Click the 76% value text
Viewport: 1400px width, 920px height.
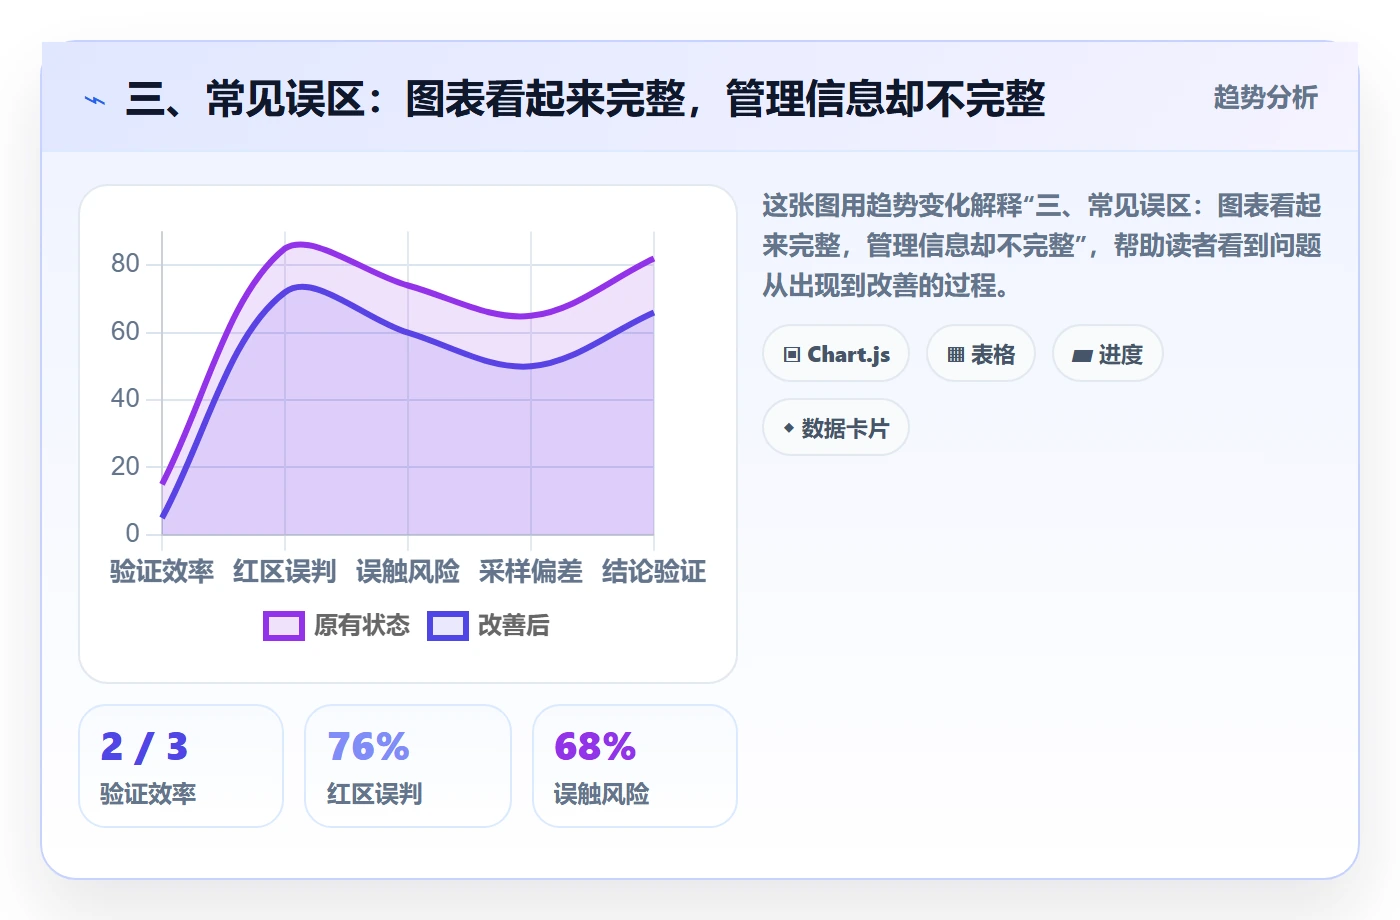(x=369, y=747)
